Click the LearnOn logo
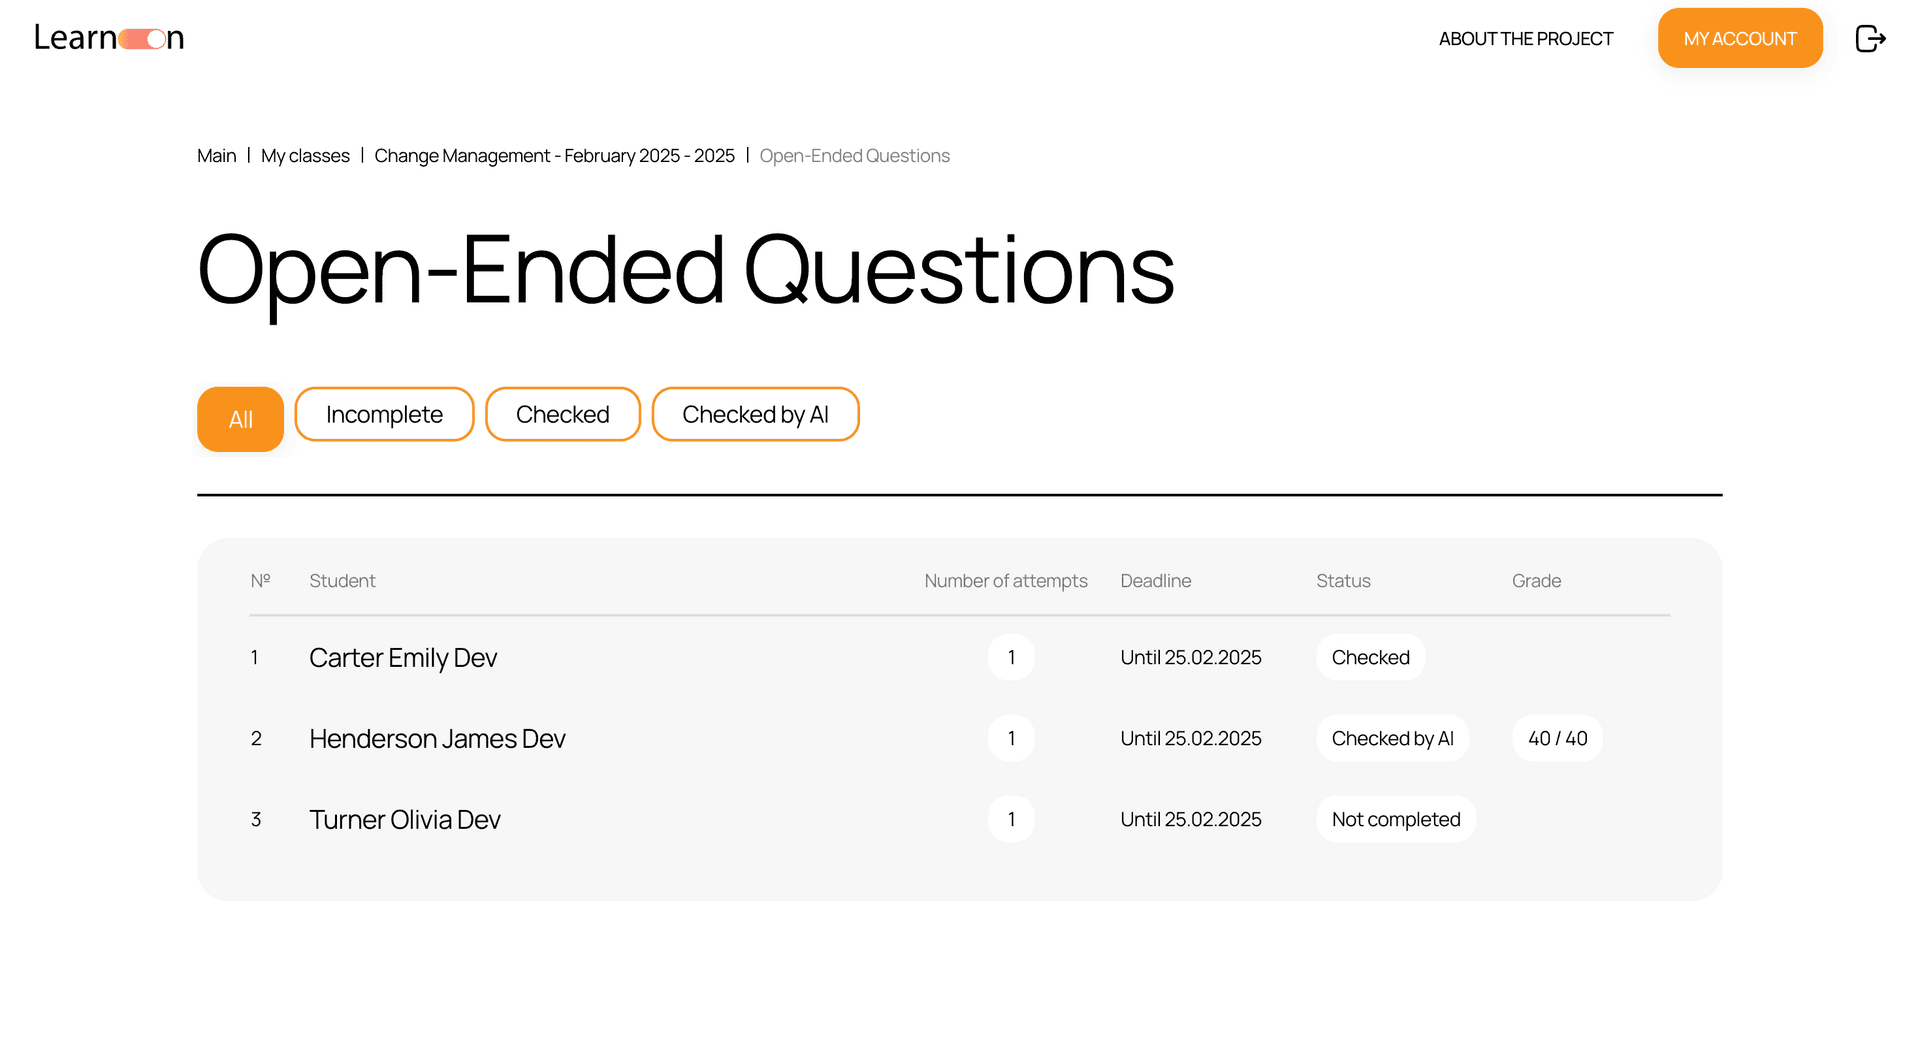This screenshot has height=1062, width=1920. point(109,38)
